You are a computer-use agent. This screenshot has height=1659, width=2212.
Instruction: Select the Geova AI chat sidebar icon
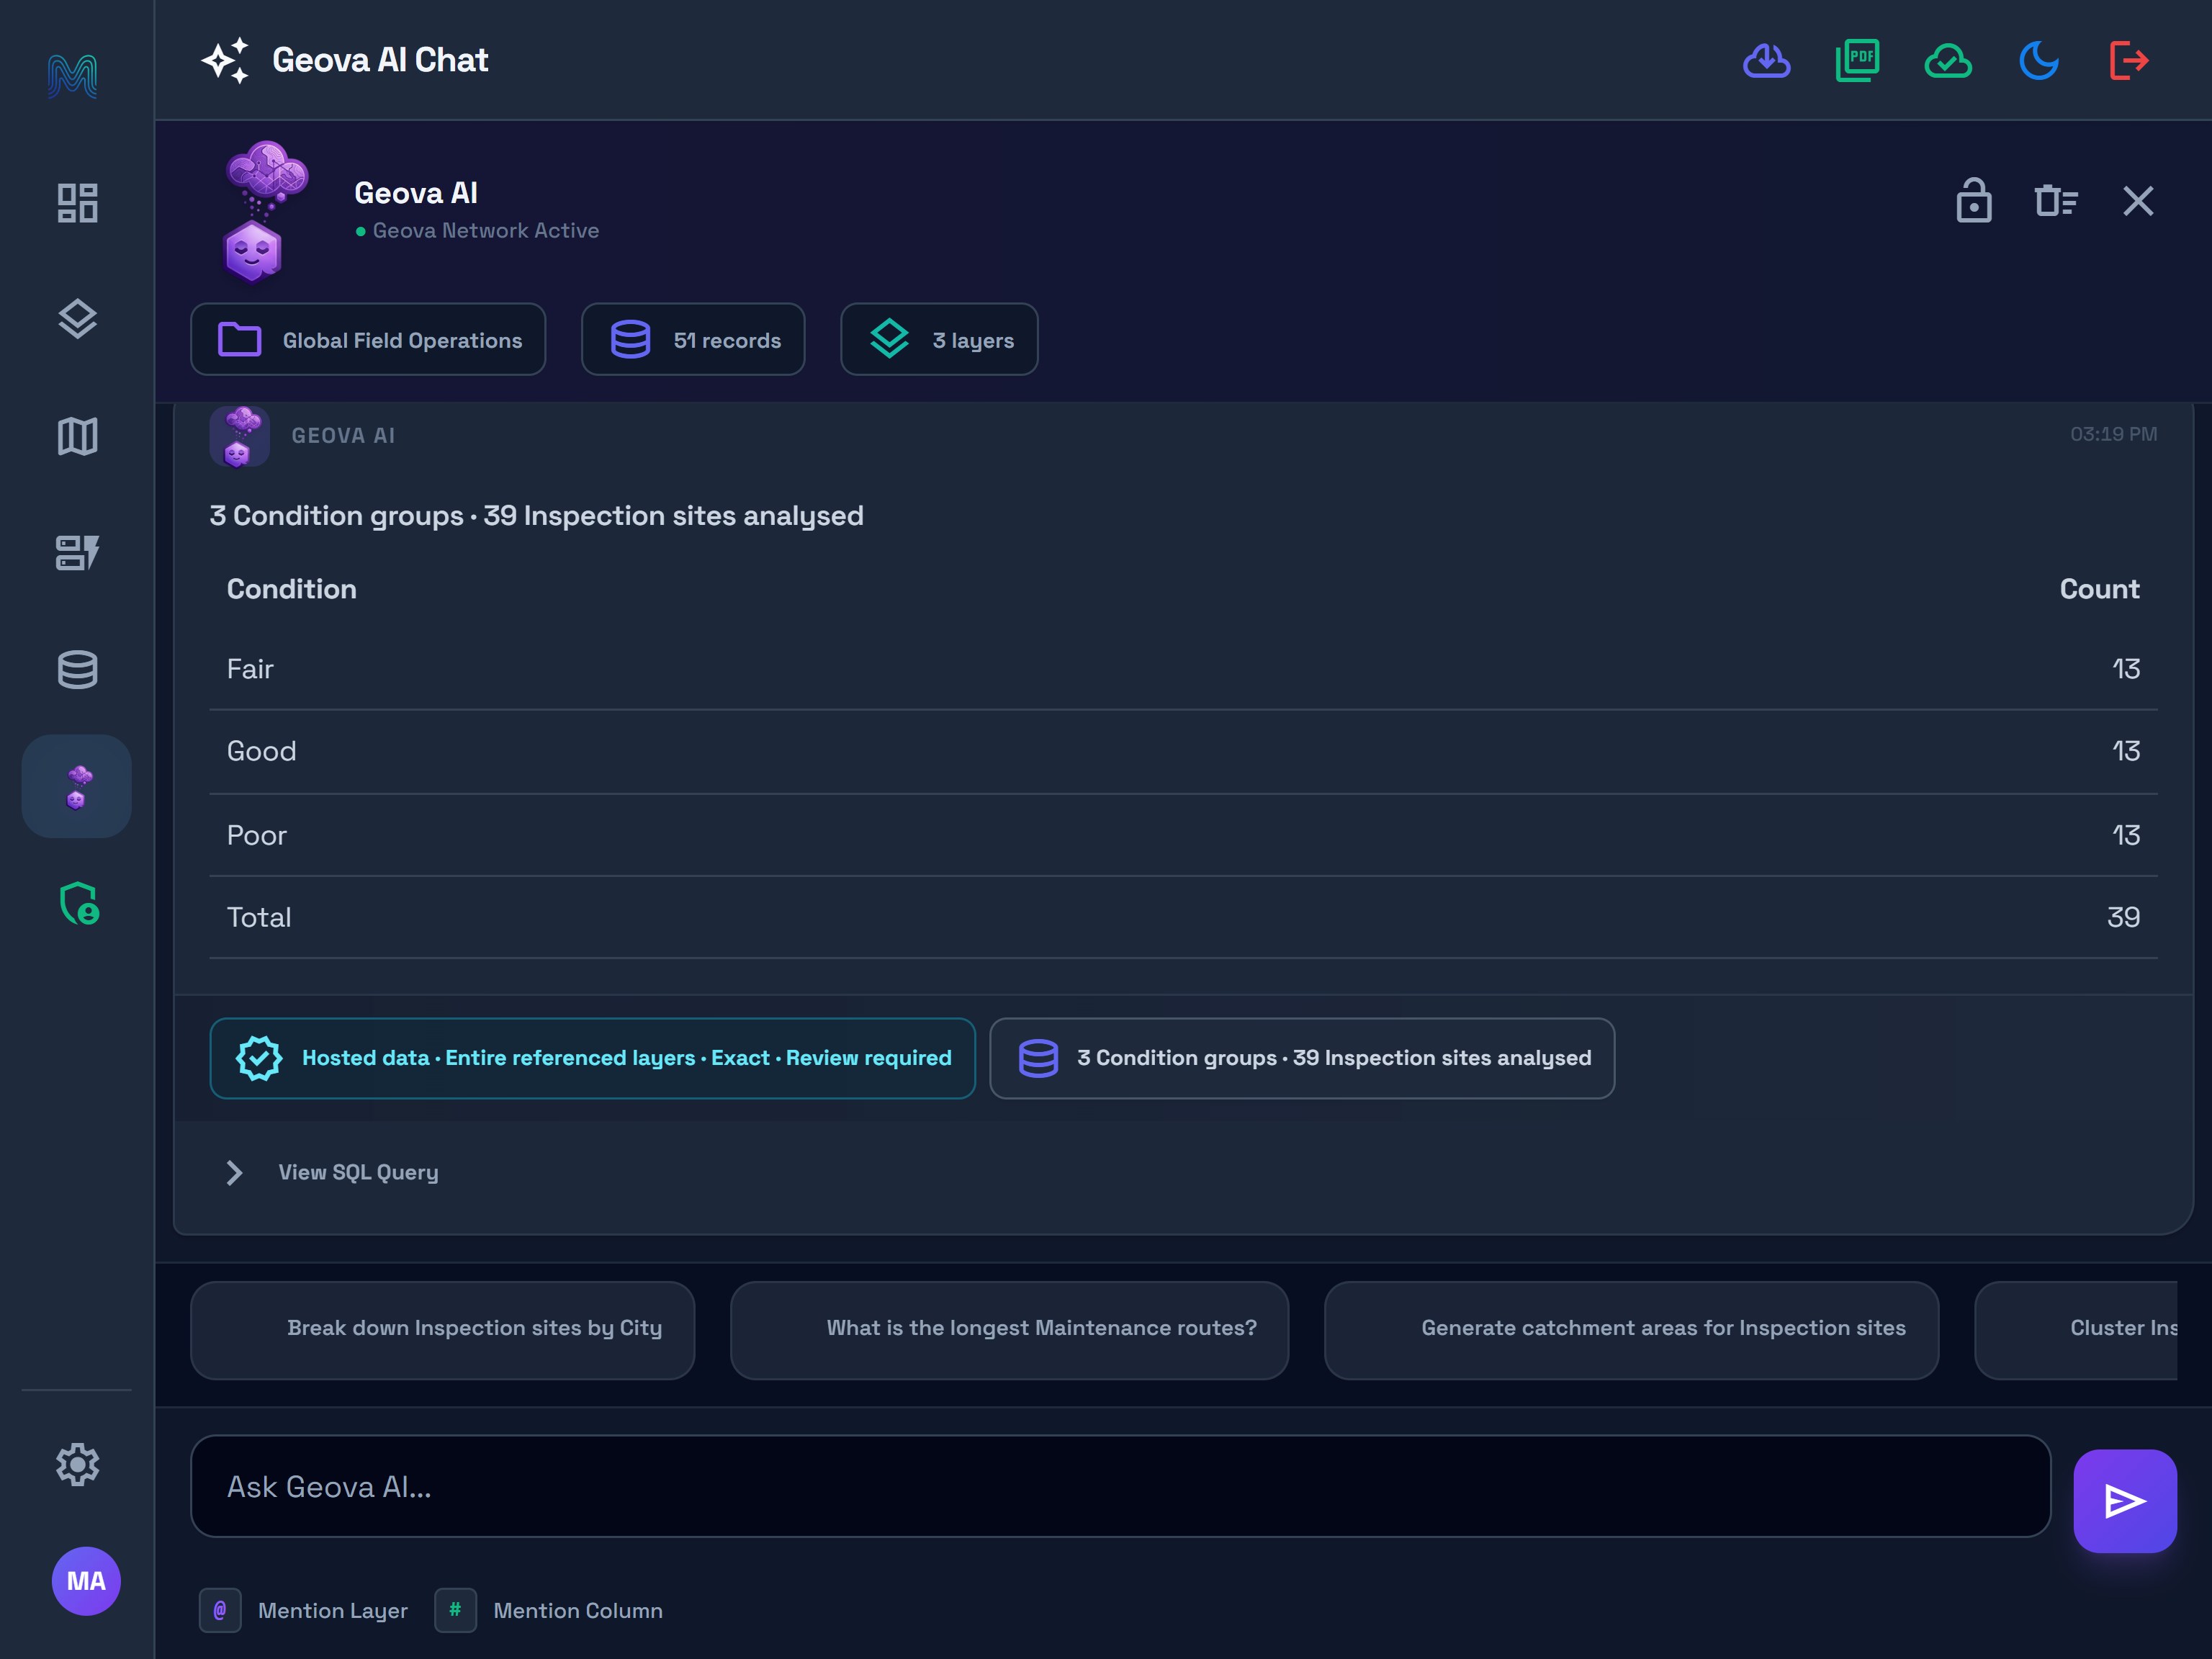pyautogui.click(x=77, y=786)
